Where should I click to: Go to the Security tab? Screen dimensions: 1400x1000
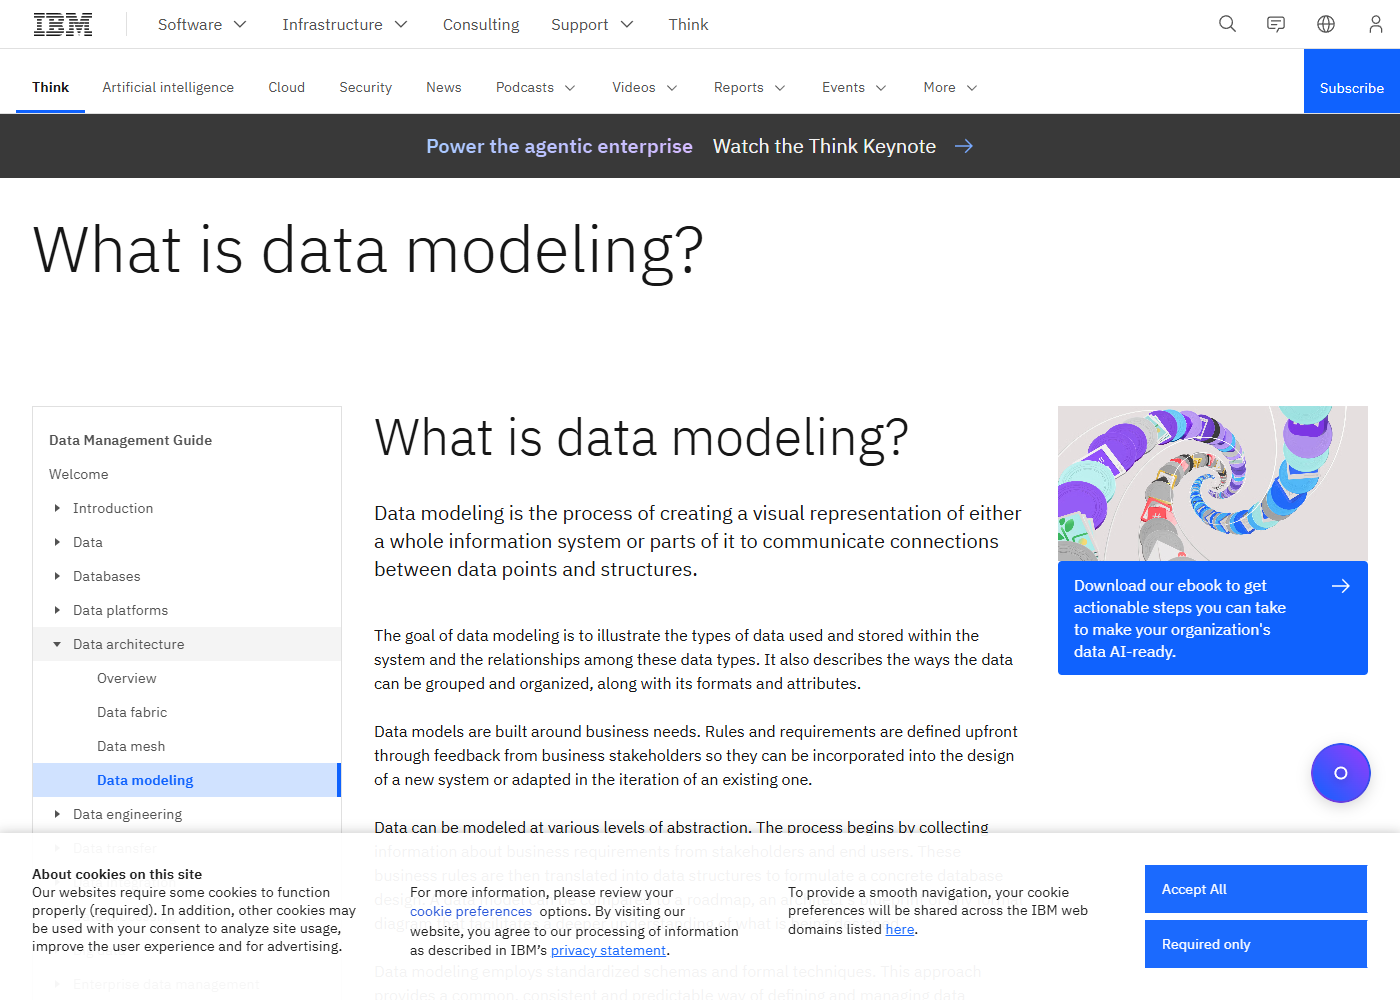tap(365, 88)
